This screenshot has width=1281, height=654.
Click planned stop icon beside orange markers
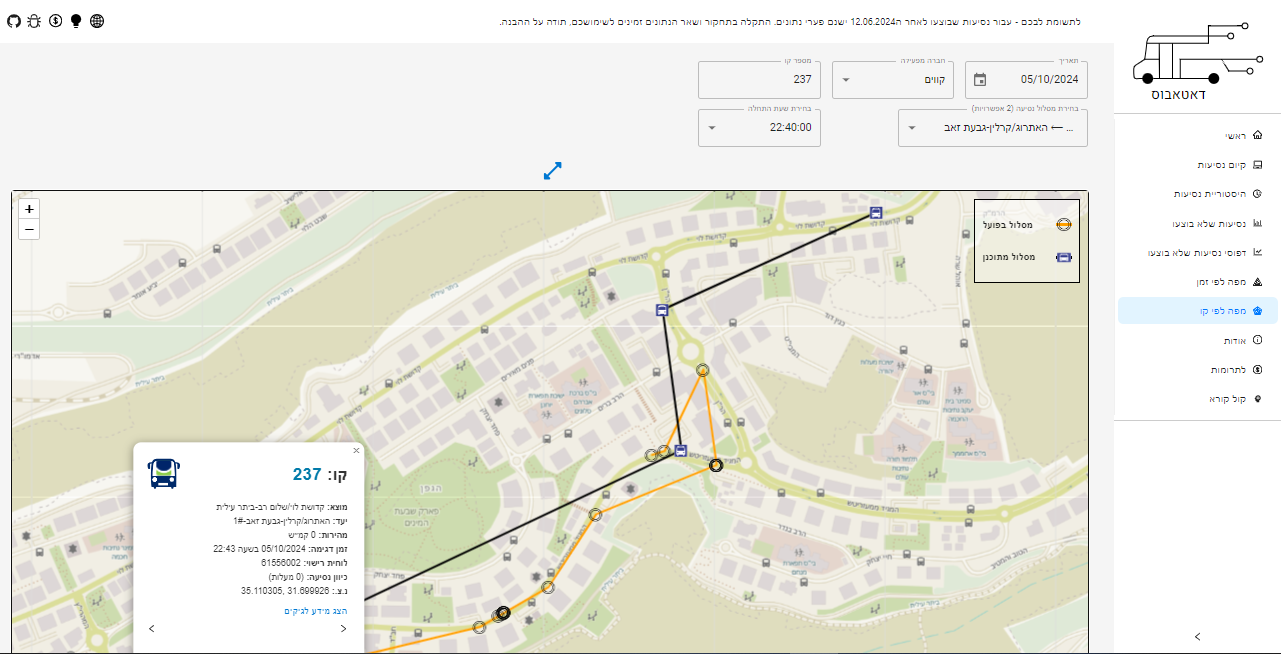click(681, 451)
